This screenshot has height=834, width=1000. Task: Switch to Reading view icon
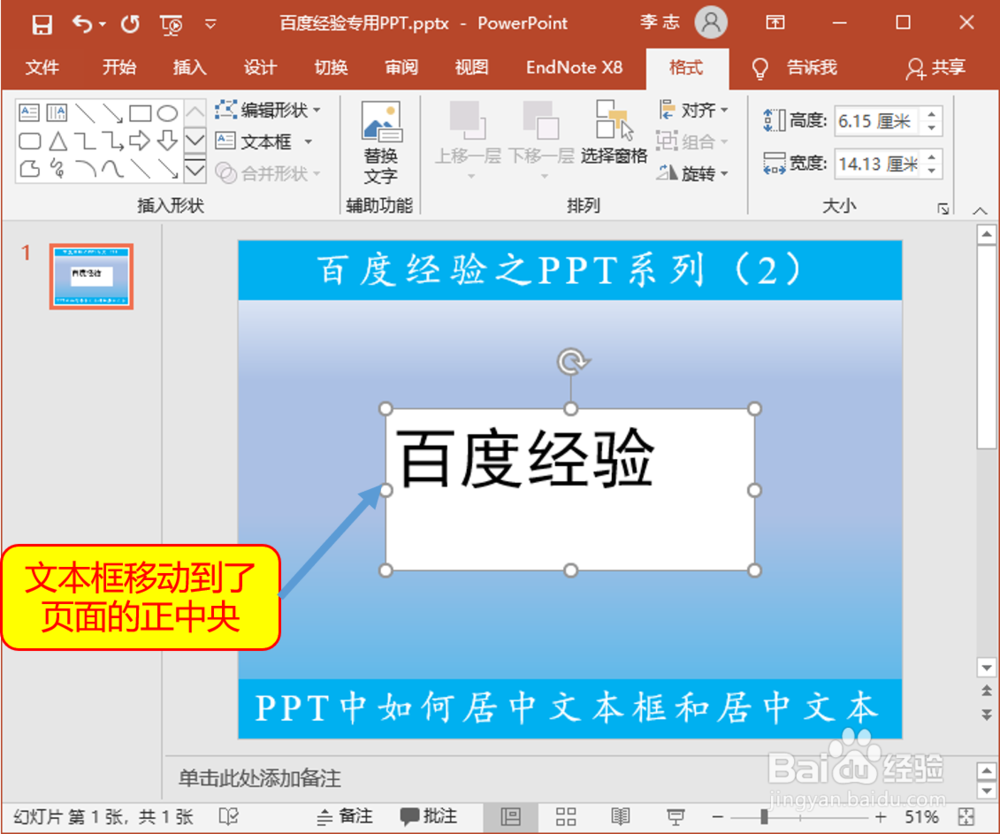click(620, 817)
